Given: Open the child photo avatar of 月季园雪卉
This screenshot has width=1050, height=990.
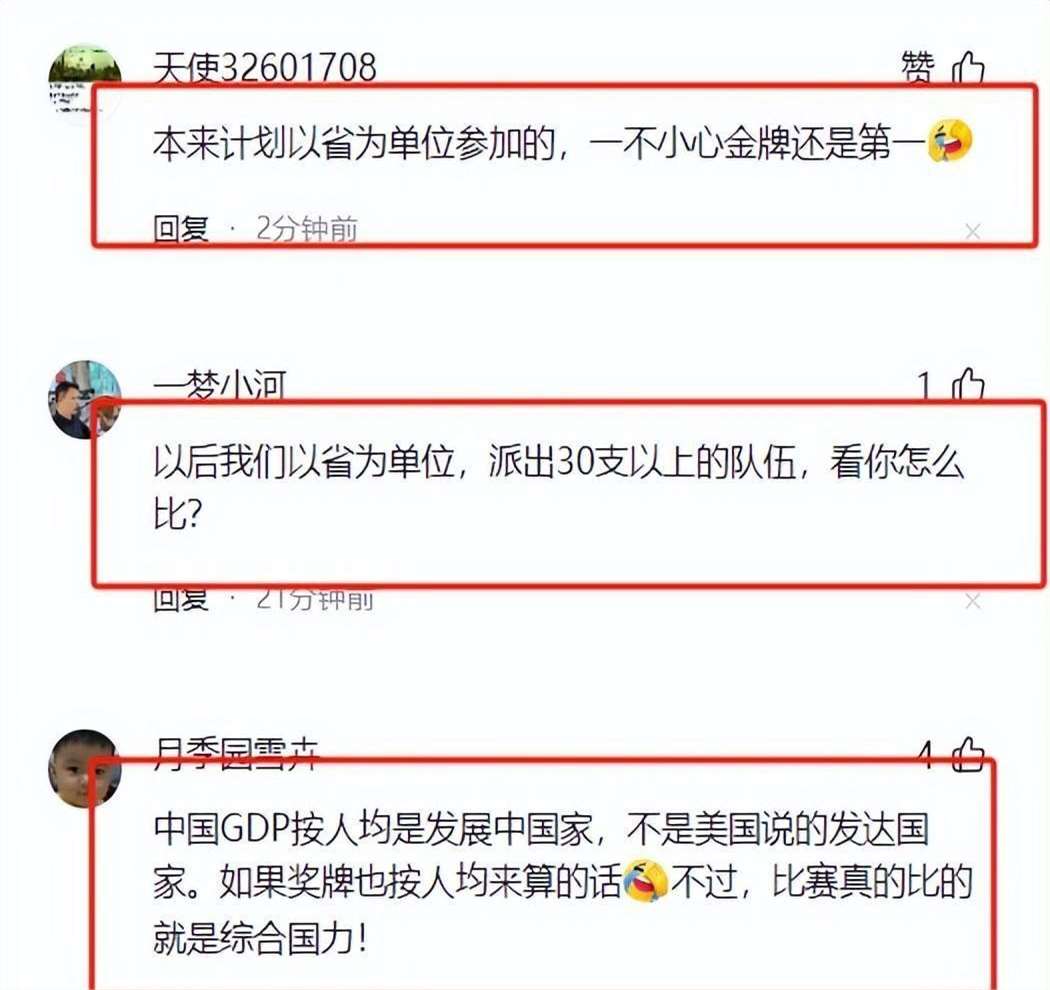Looking at the screenshot, I should [x=85, y=768].
